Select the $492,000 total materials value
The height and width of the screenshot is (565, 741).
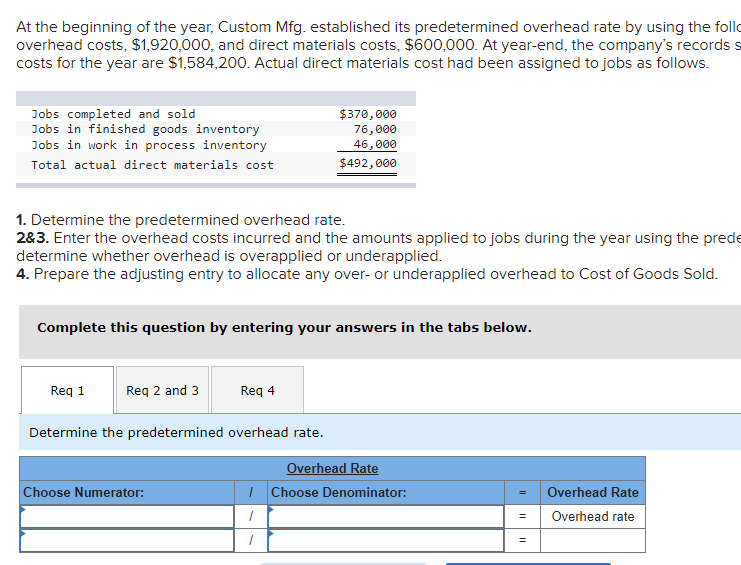[368, 163]
